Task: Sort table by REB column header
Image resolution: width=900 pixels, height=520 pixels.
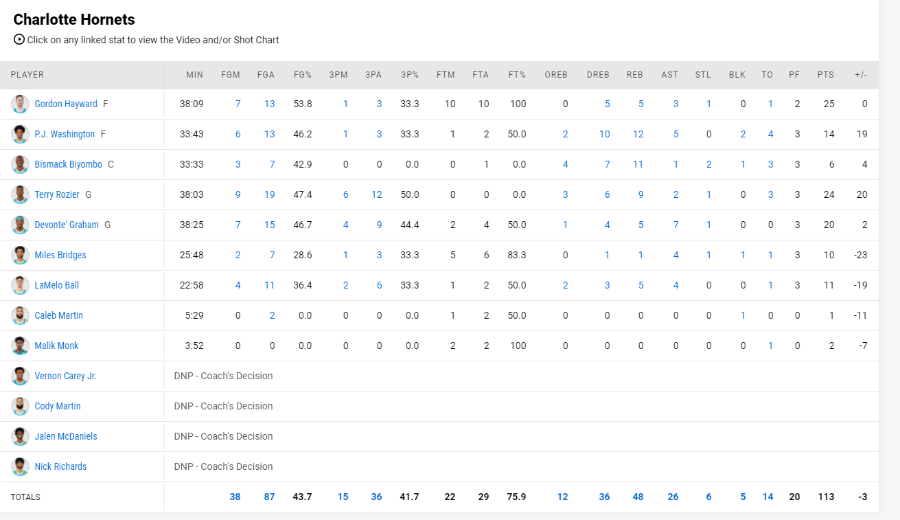Action: [x=635, y=75]
